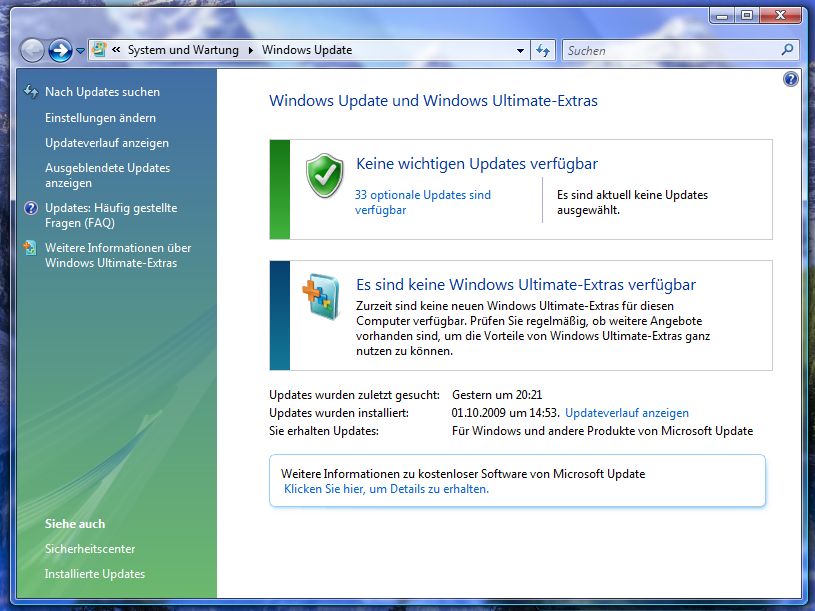Click the Control Panel icon in address bar
815x611 pixels.
pyautogui.click(x=99, y=50)
